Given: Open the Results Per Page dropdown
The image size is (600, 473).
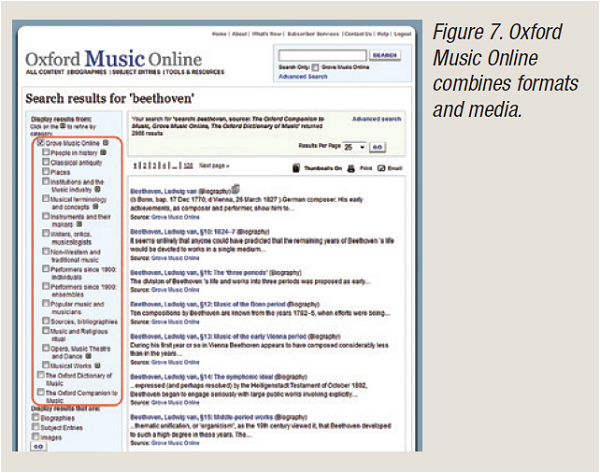Looking at the screenshot, I should coord(354,147).
